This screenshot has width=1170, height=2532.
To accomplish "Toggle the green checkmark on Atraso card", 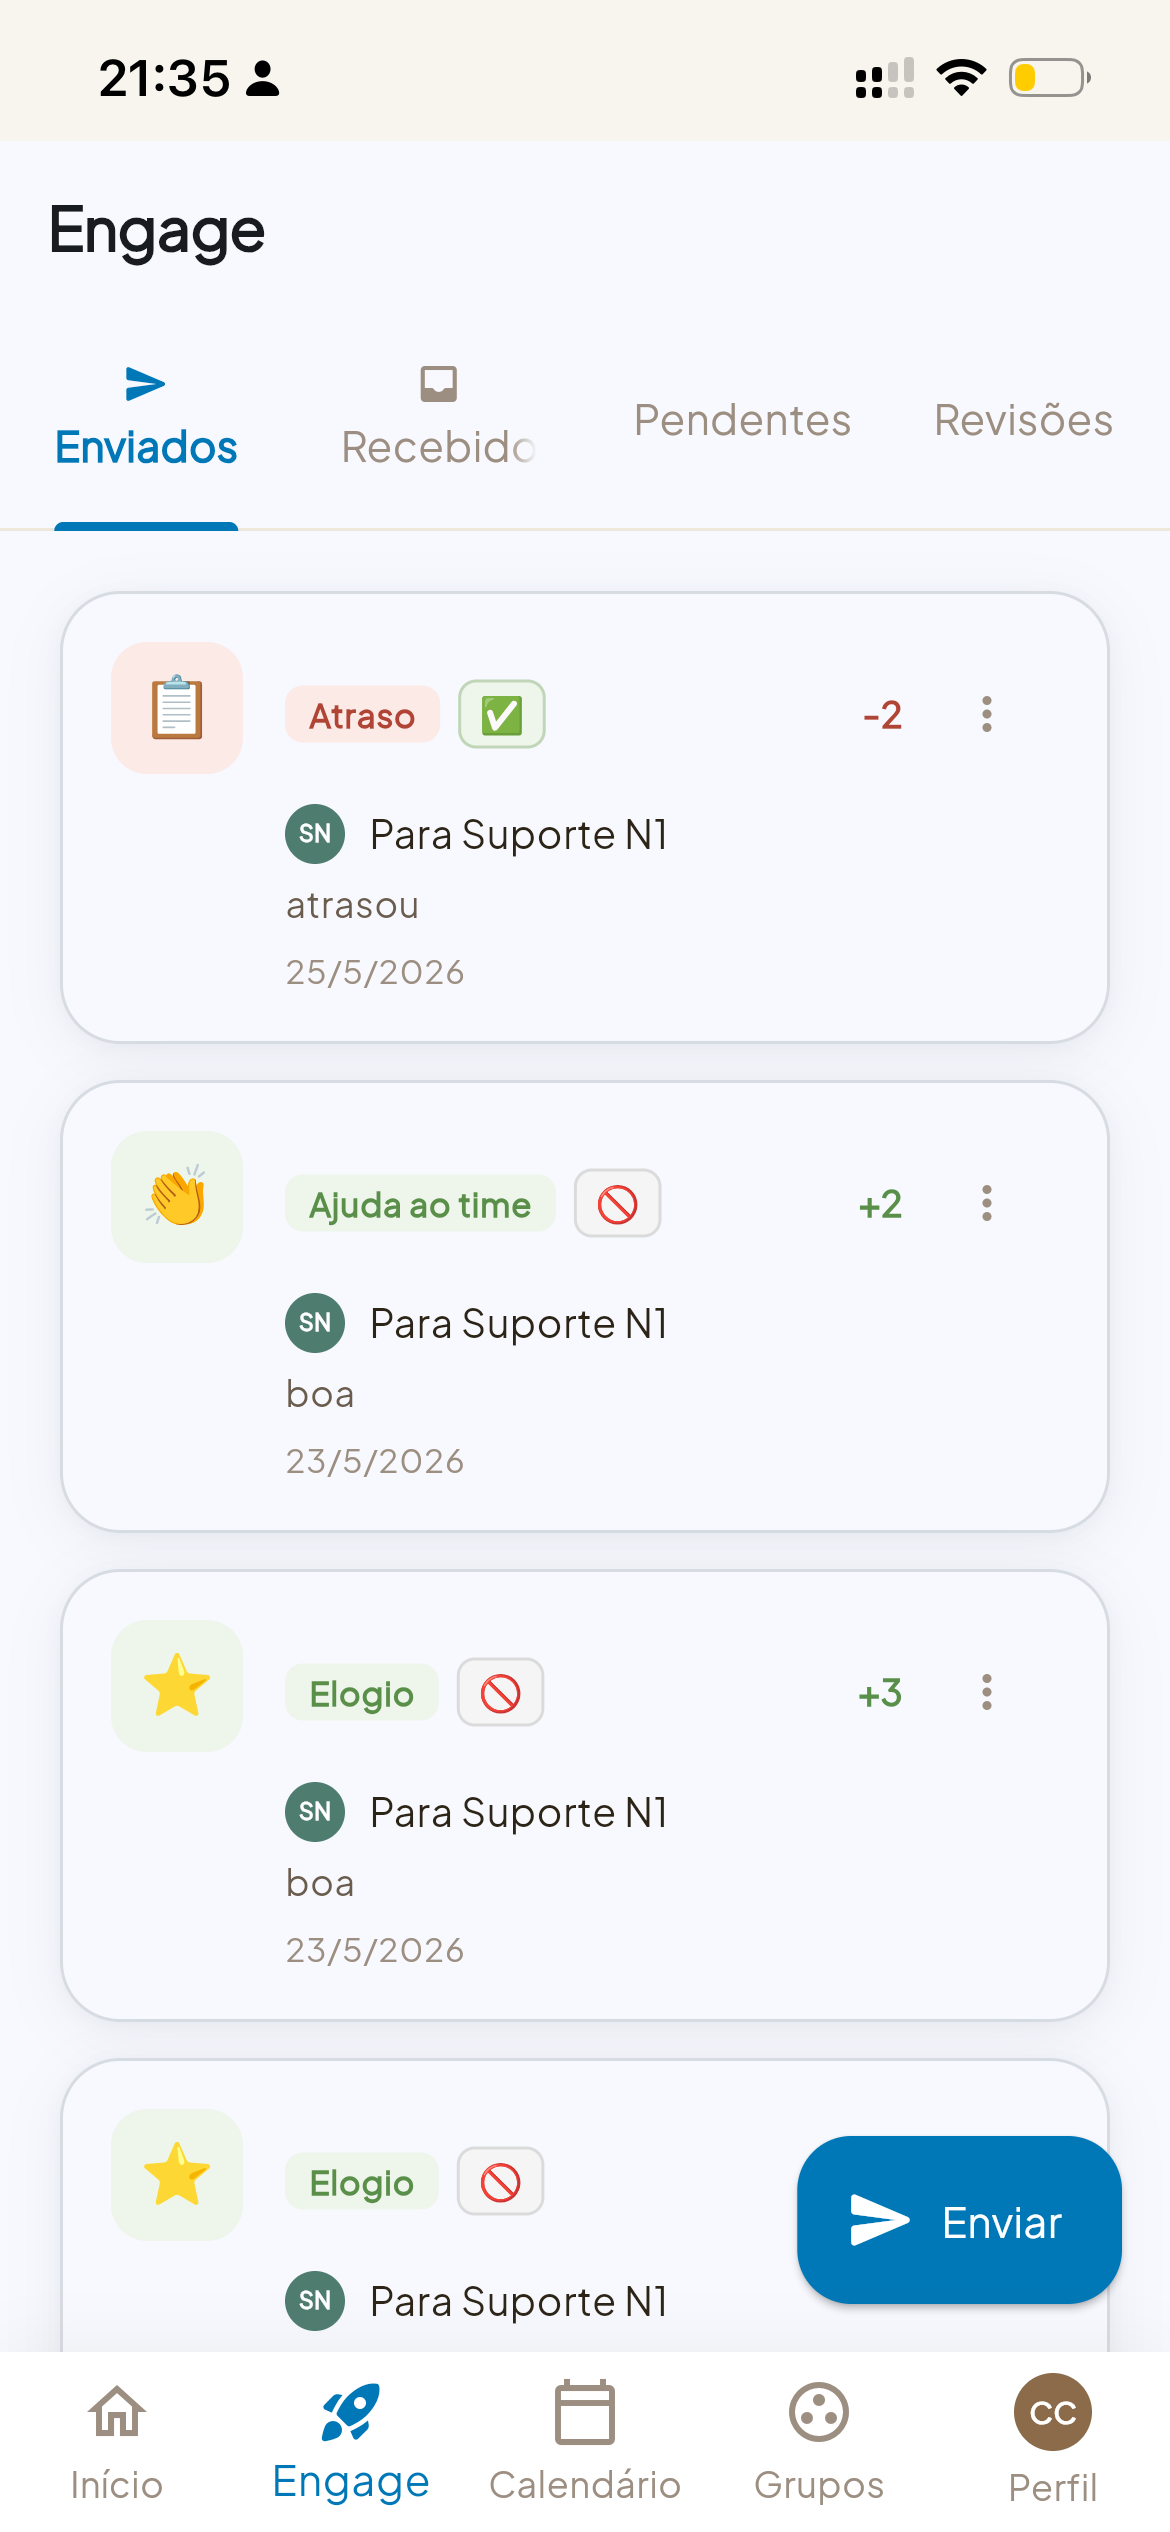I will (502, 714).
